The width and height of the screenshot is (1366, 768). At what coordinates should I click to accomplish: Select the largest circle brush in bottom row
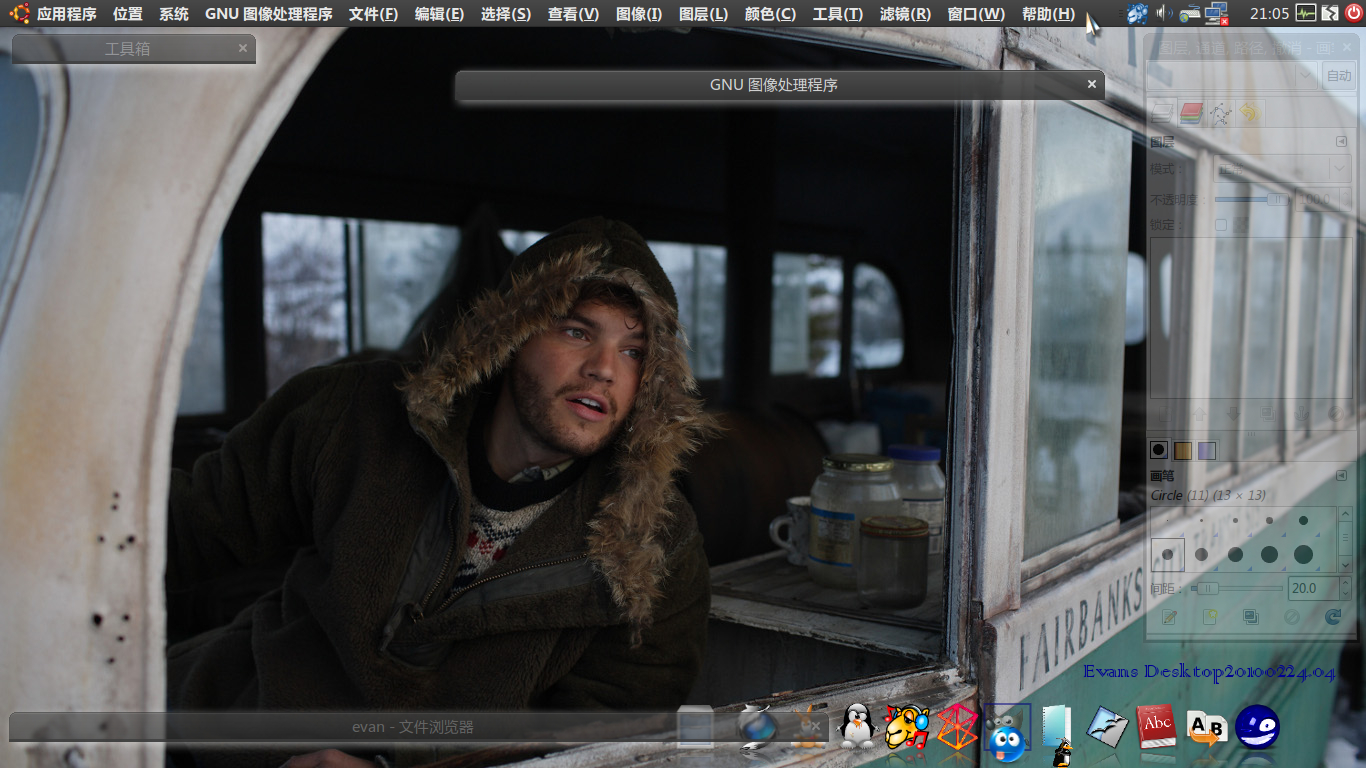coord(1303,554)
